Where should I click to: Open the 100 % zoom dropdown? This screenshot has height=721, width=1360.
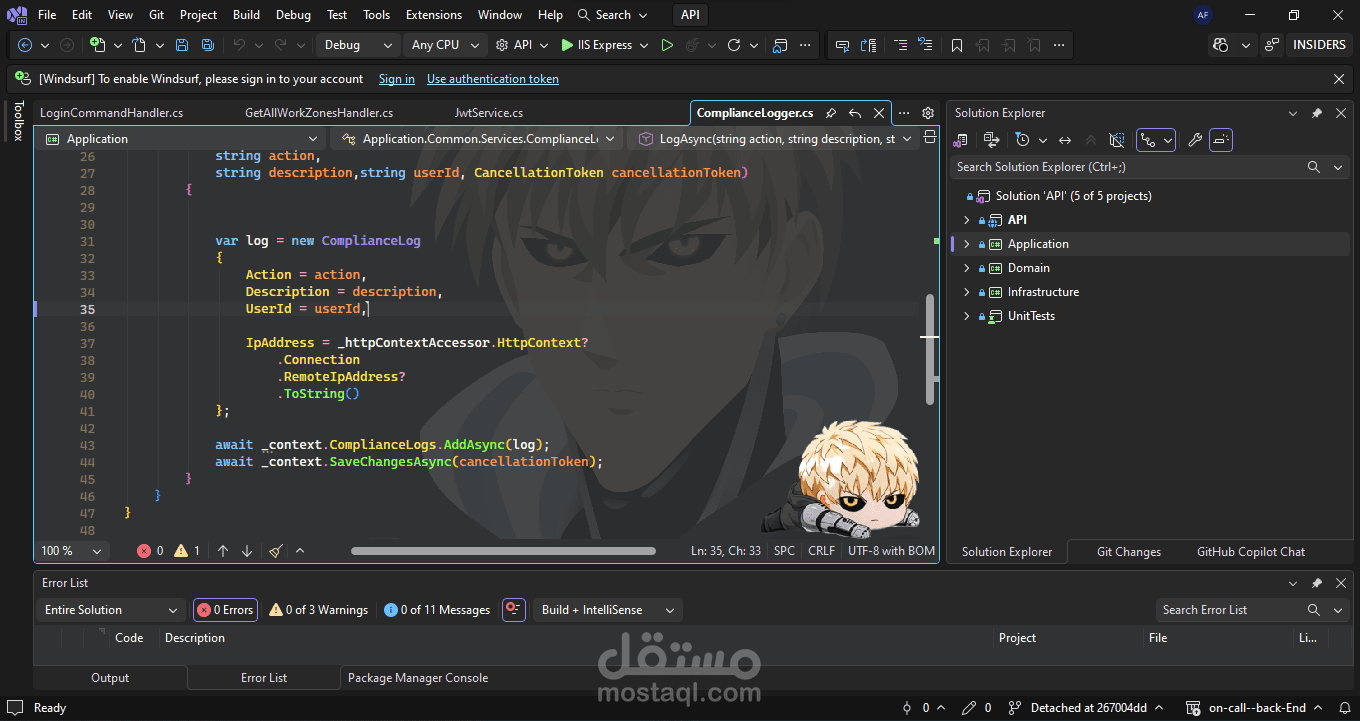71,551
